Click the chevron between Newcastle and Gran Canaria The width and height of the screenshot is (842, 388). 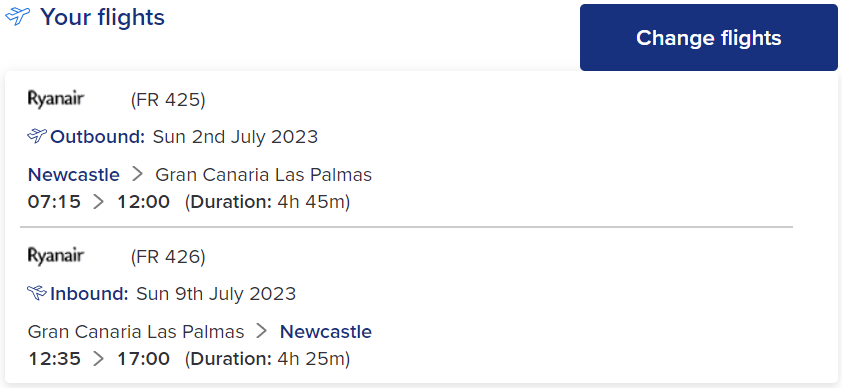pyautogui.click(x=137, y=174)
